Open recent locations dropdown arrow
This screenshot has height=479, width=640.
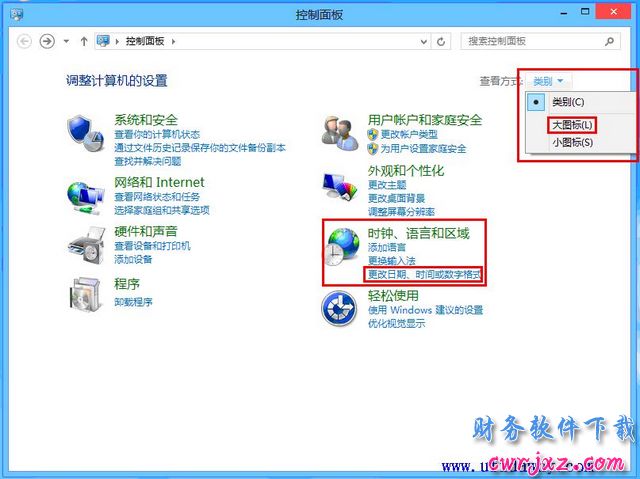(66, 41)
